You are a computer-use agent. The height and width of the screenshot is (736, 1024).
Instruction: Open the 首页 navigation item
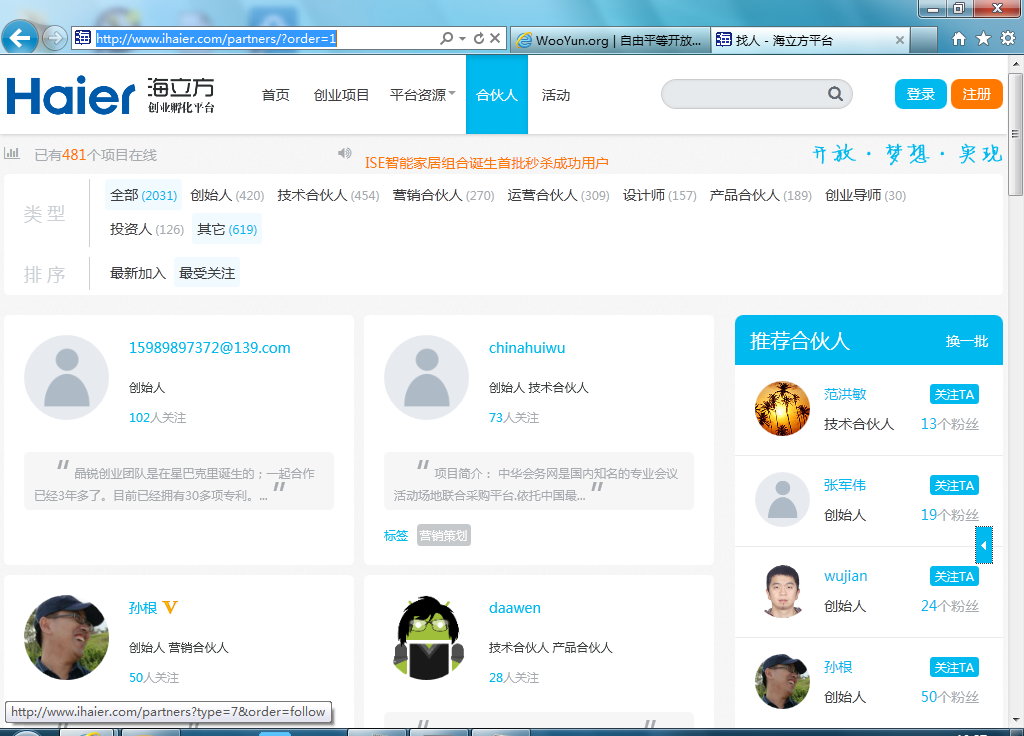(276, 95)
